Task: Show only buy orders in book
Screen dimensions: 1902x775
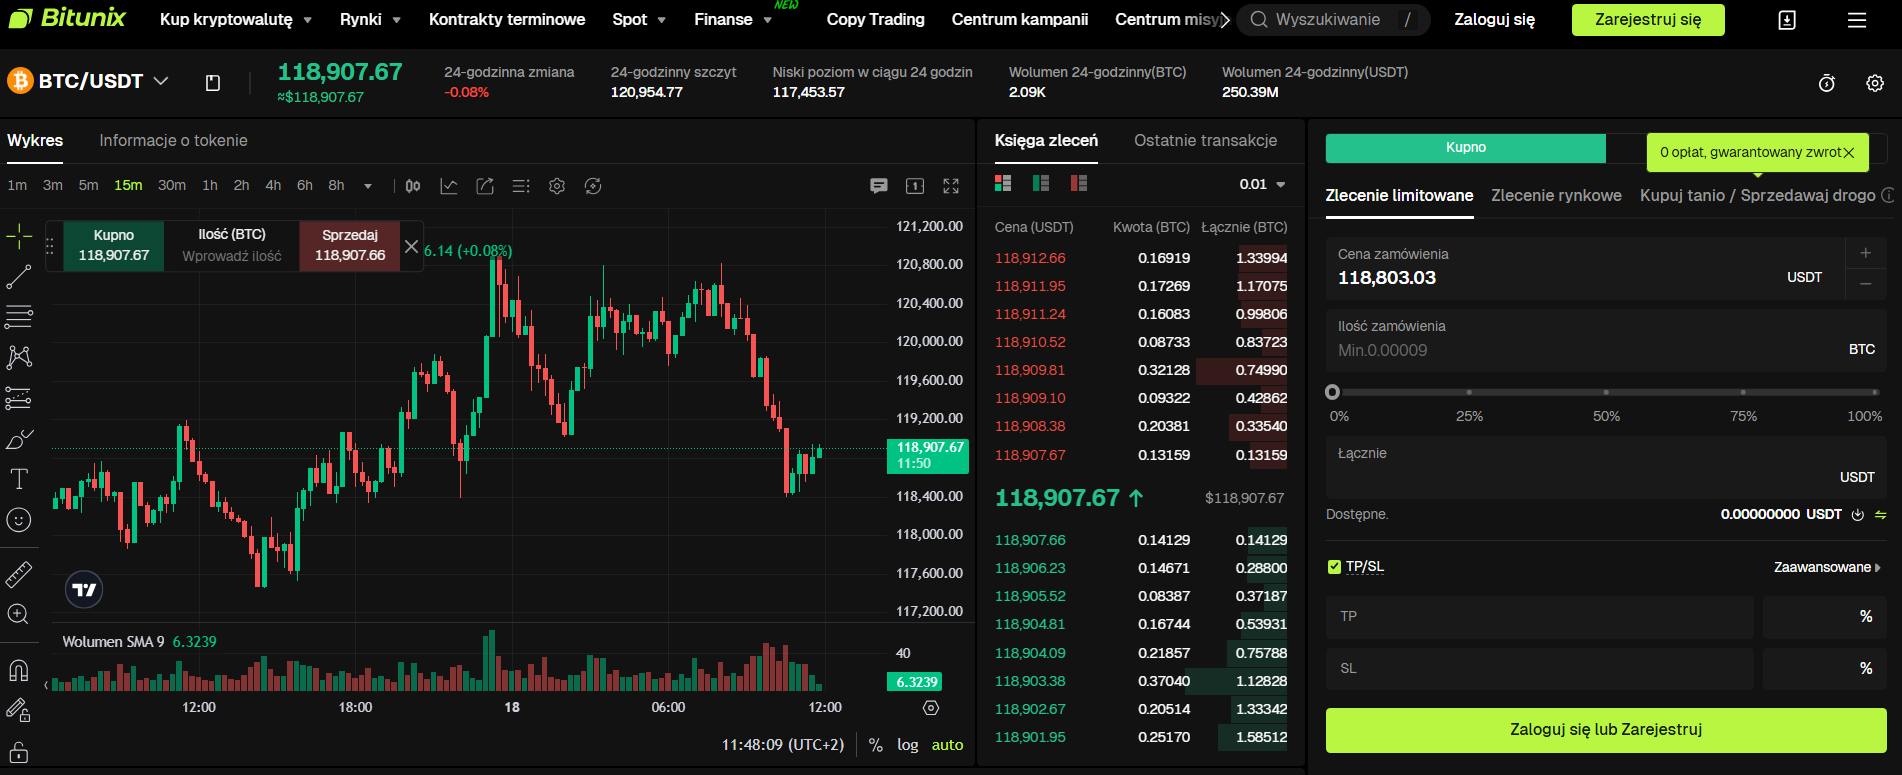Action: (1041, 183)
